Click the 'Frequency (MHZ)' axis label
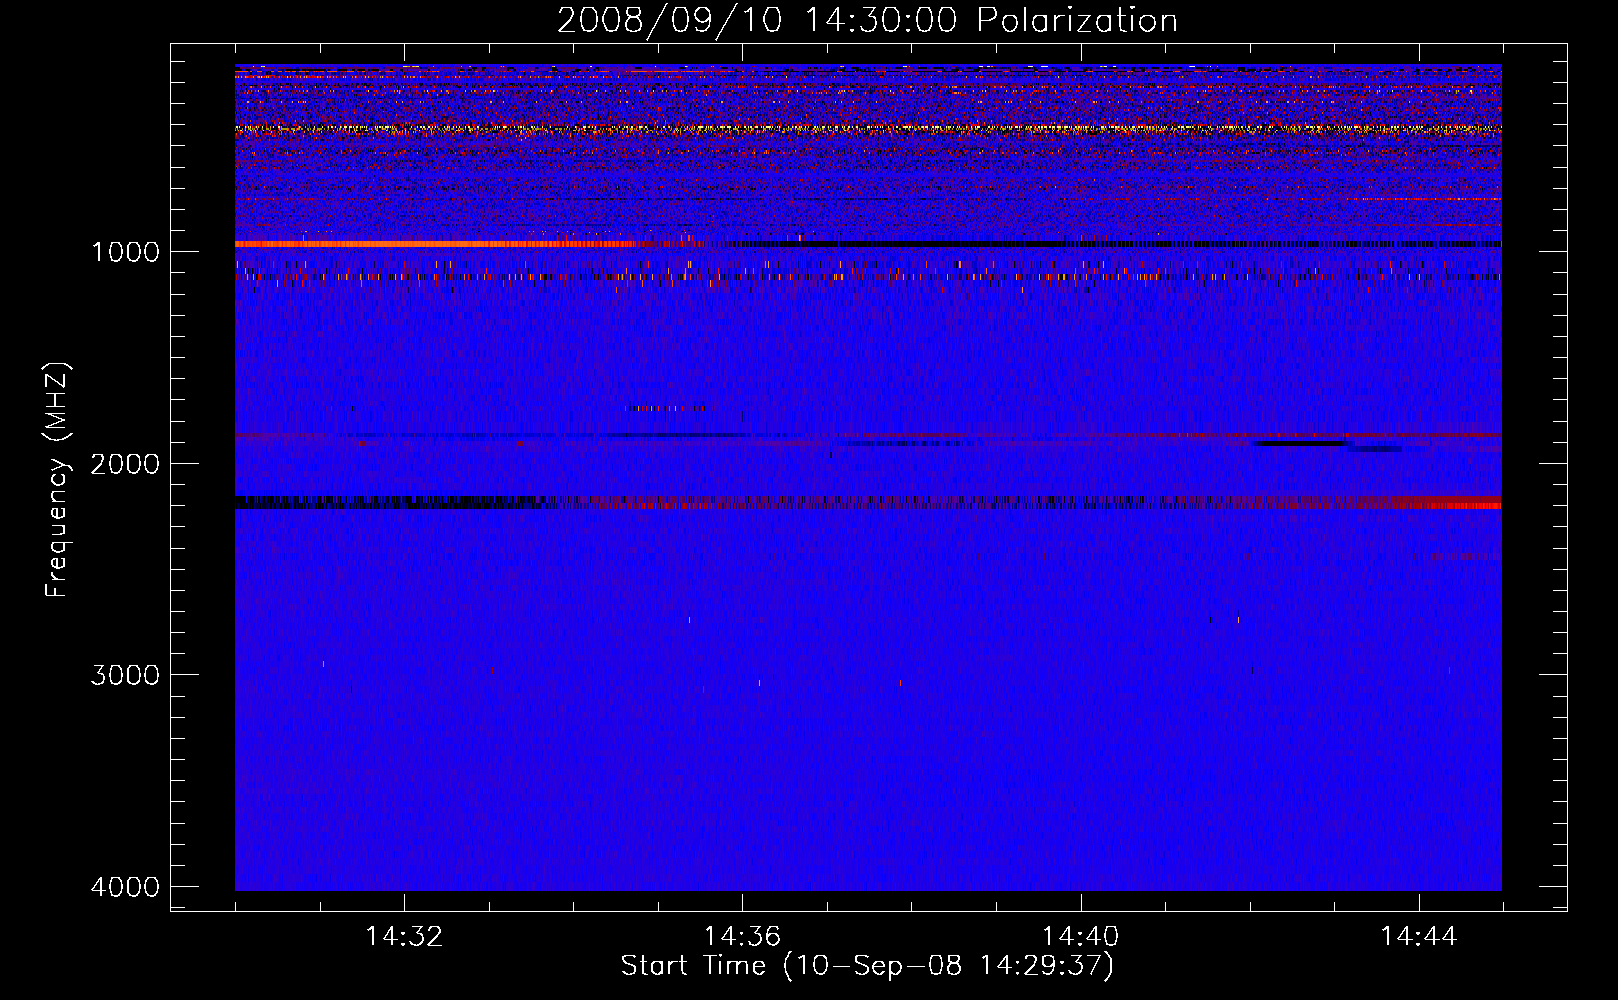The image size is (1618, 1000). pos(57,480)
